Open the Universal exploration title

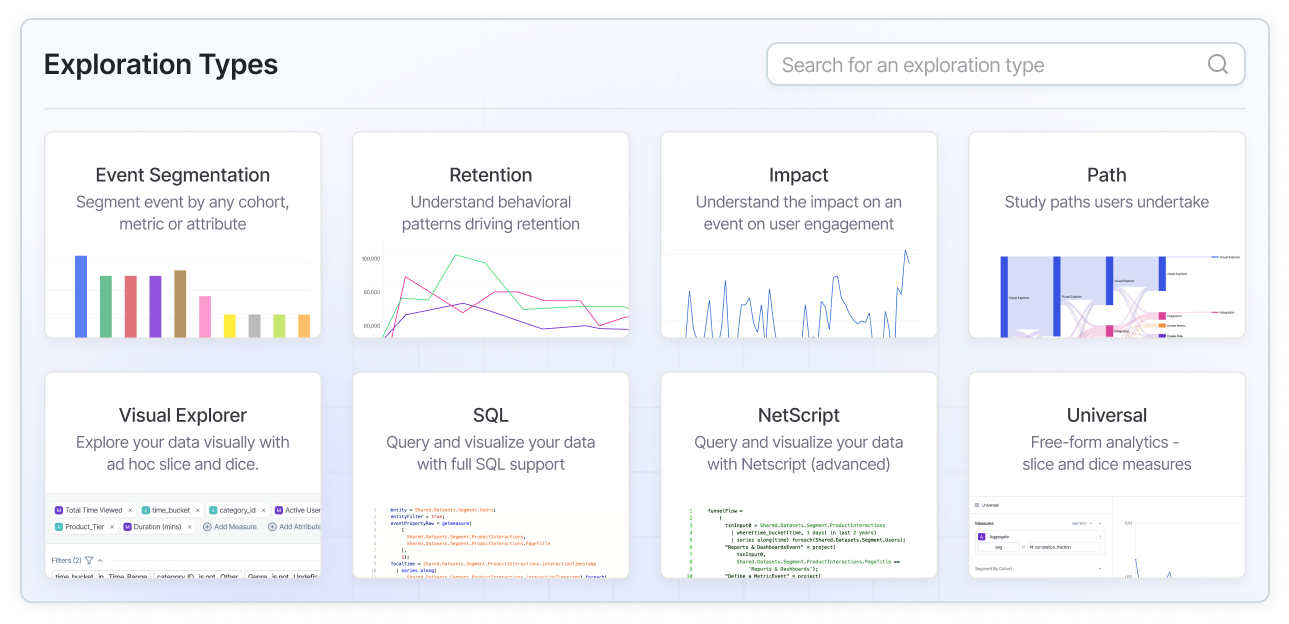pos(1106,416)
